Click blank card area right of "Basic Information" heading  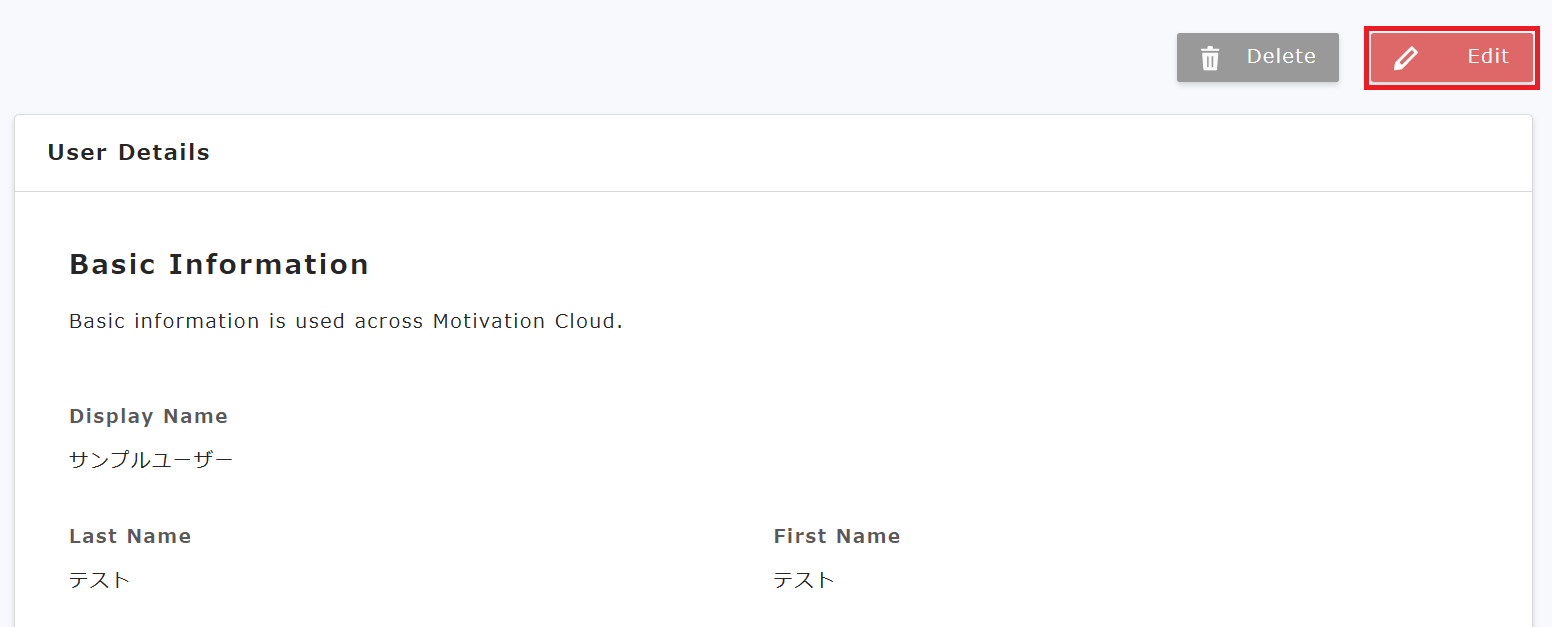[x=900, y=265]
